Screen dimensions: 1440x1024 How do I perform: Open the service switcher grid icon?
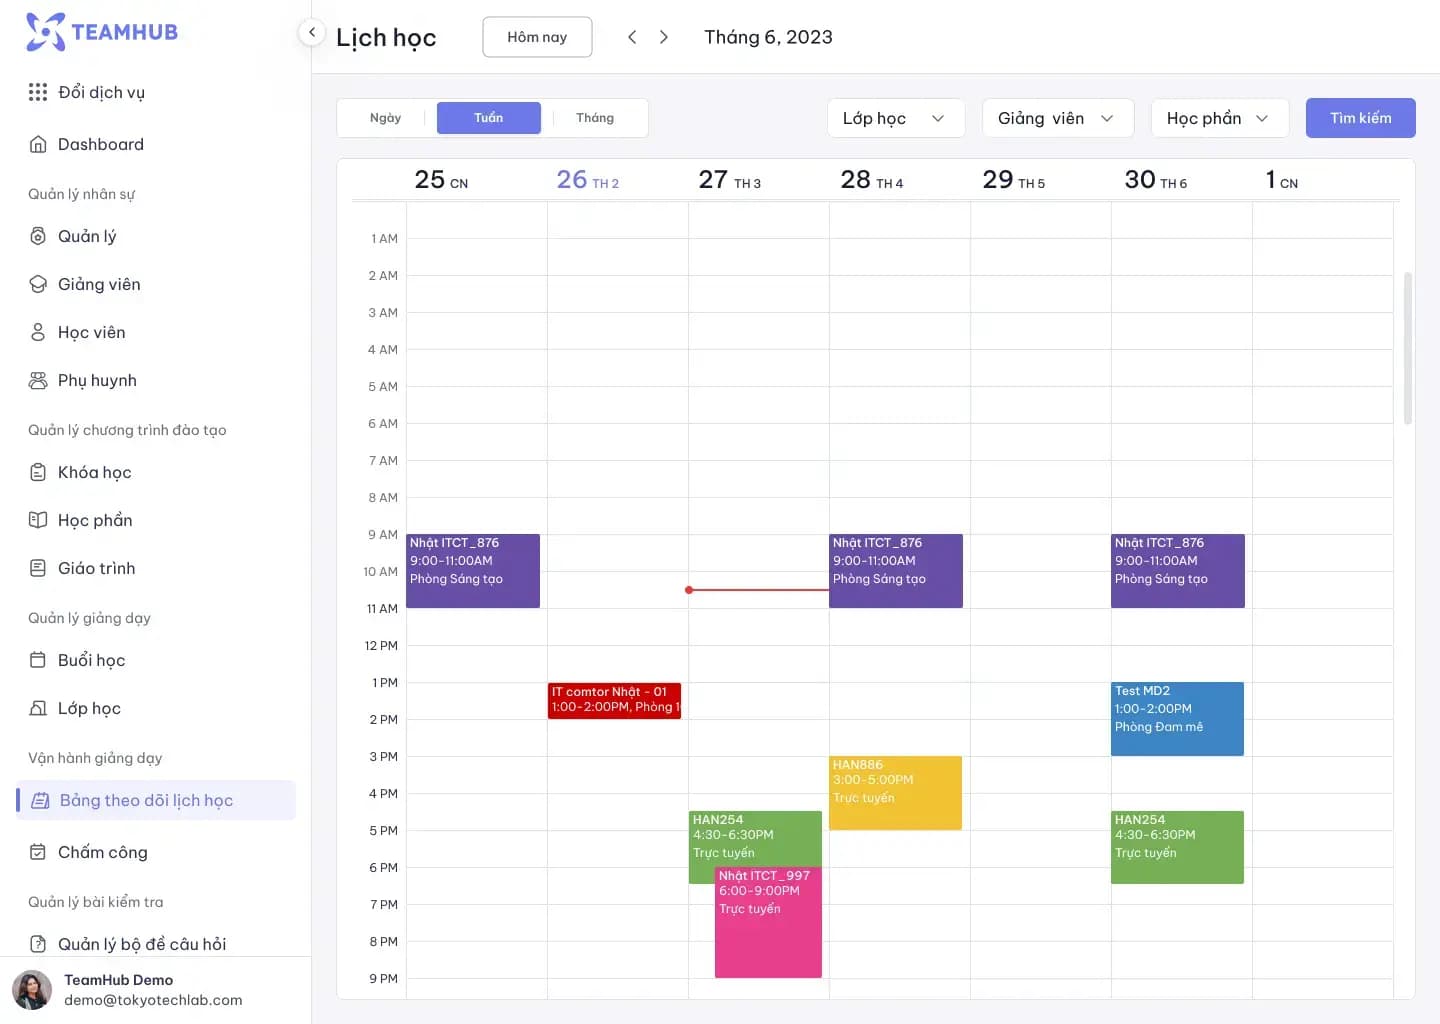(x=38, y=92)
